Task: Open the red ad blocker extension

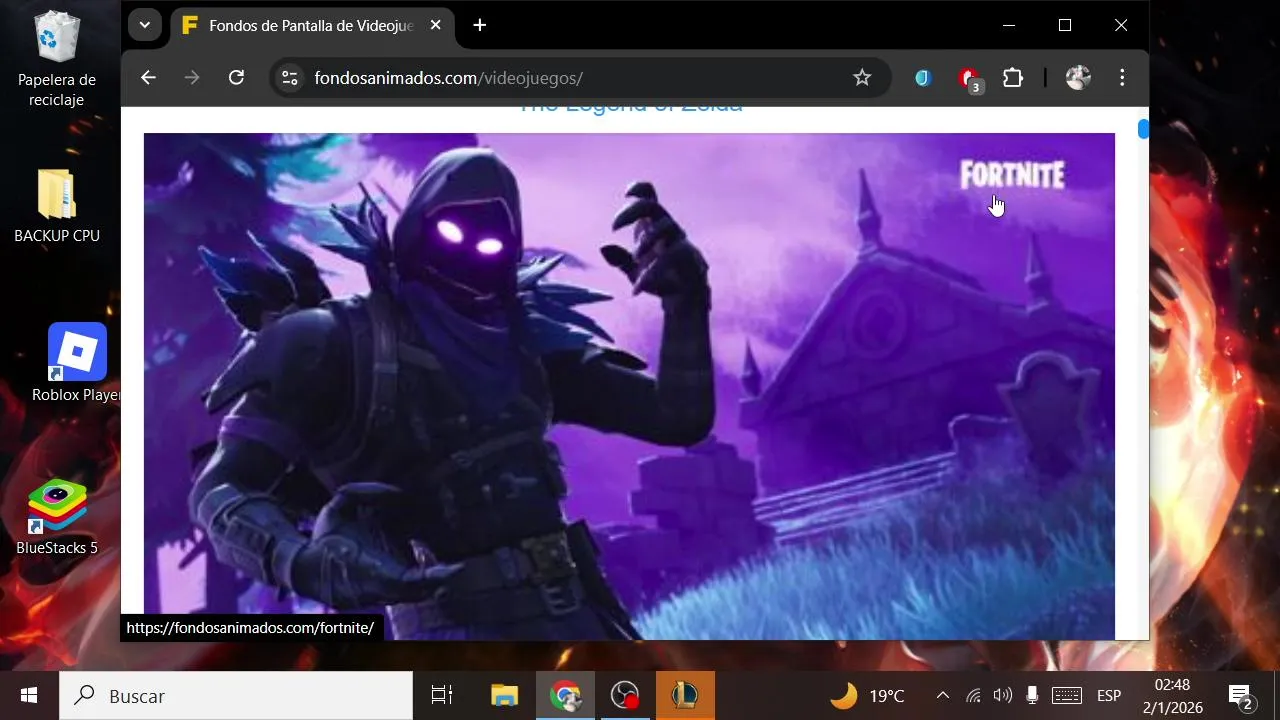Action: pos(969,79)
